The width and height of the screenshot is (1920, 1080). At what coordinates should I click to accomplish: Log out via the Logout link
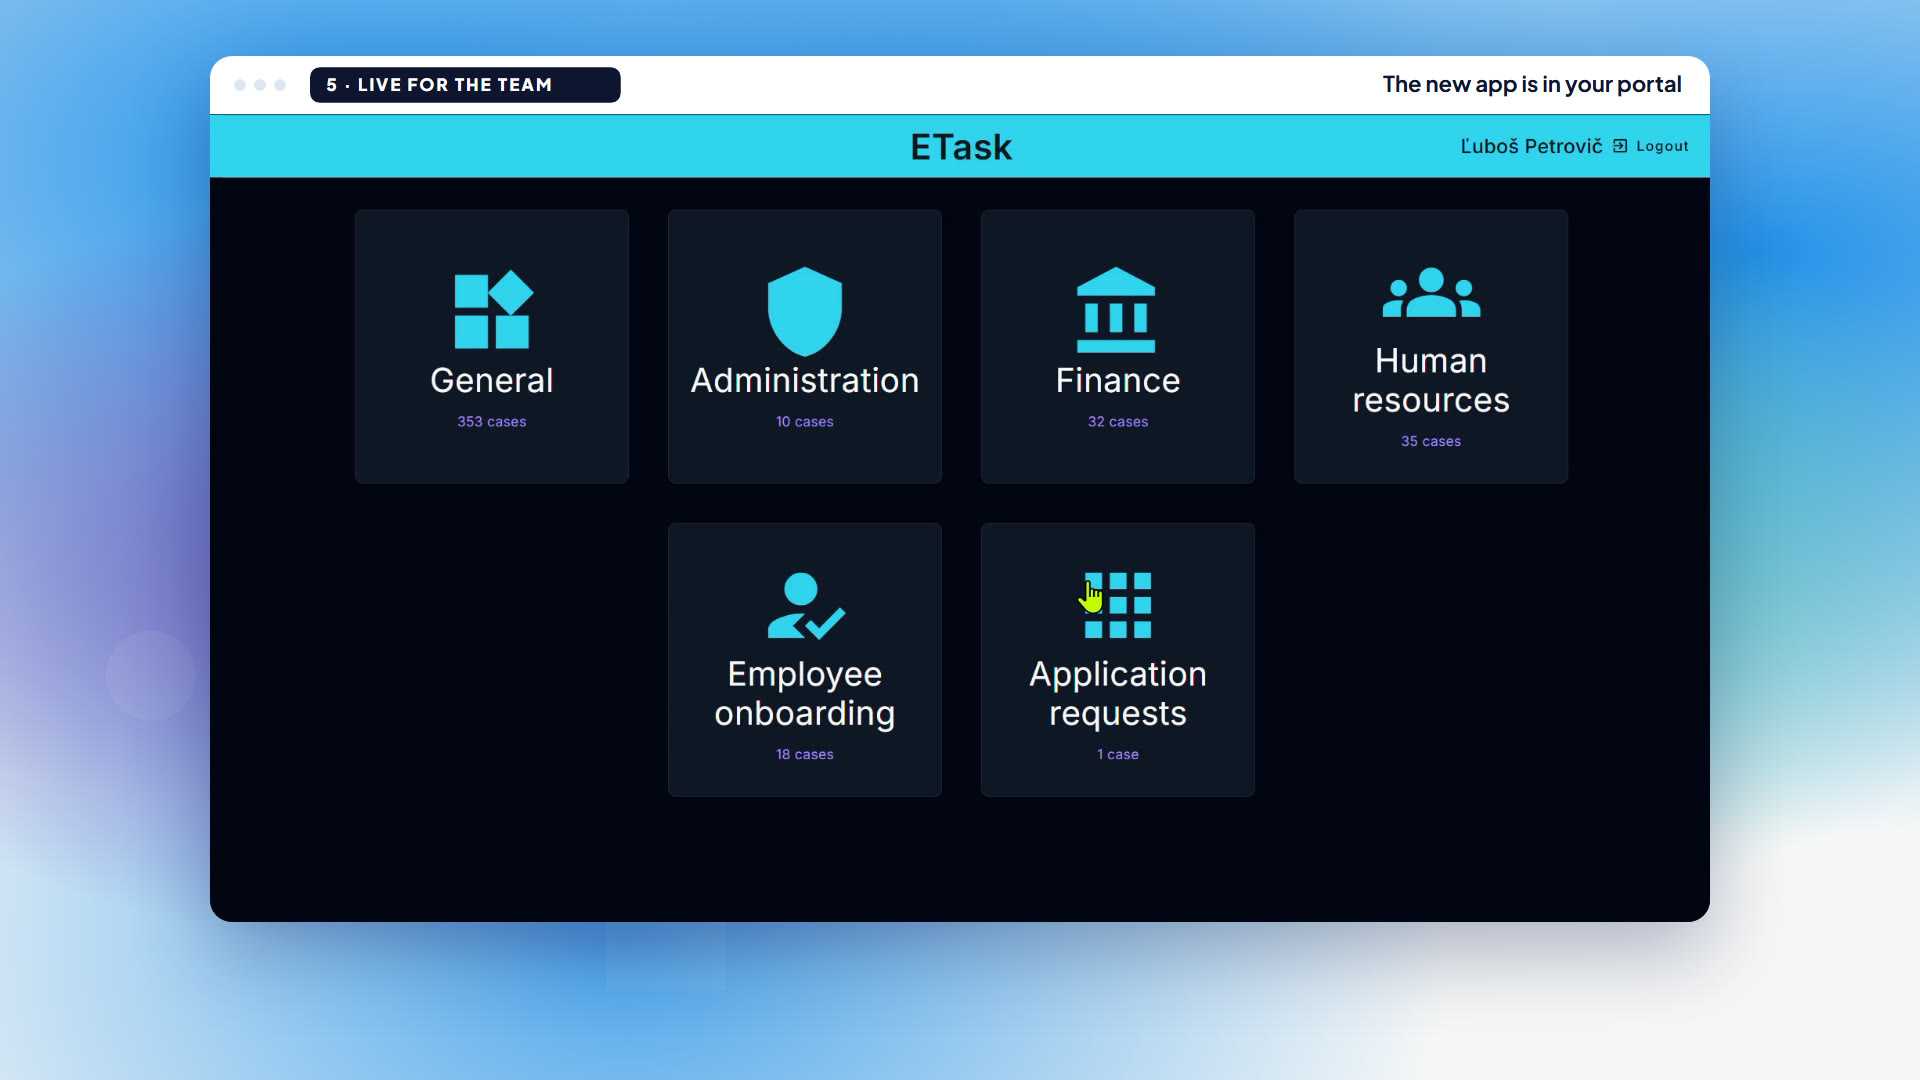[x=1662, y=146]
